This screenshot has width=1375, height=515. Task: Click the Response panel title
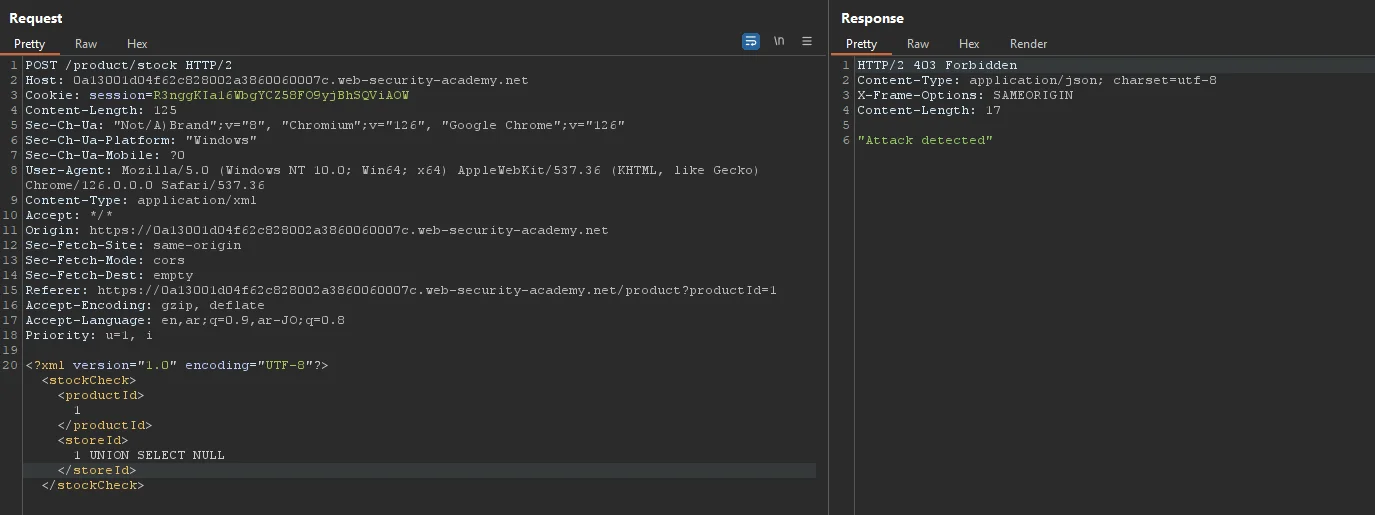[872, 18]
